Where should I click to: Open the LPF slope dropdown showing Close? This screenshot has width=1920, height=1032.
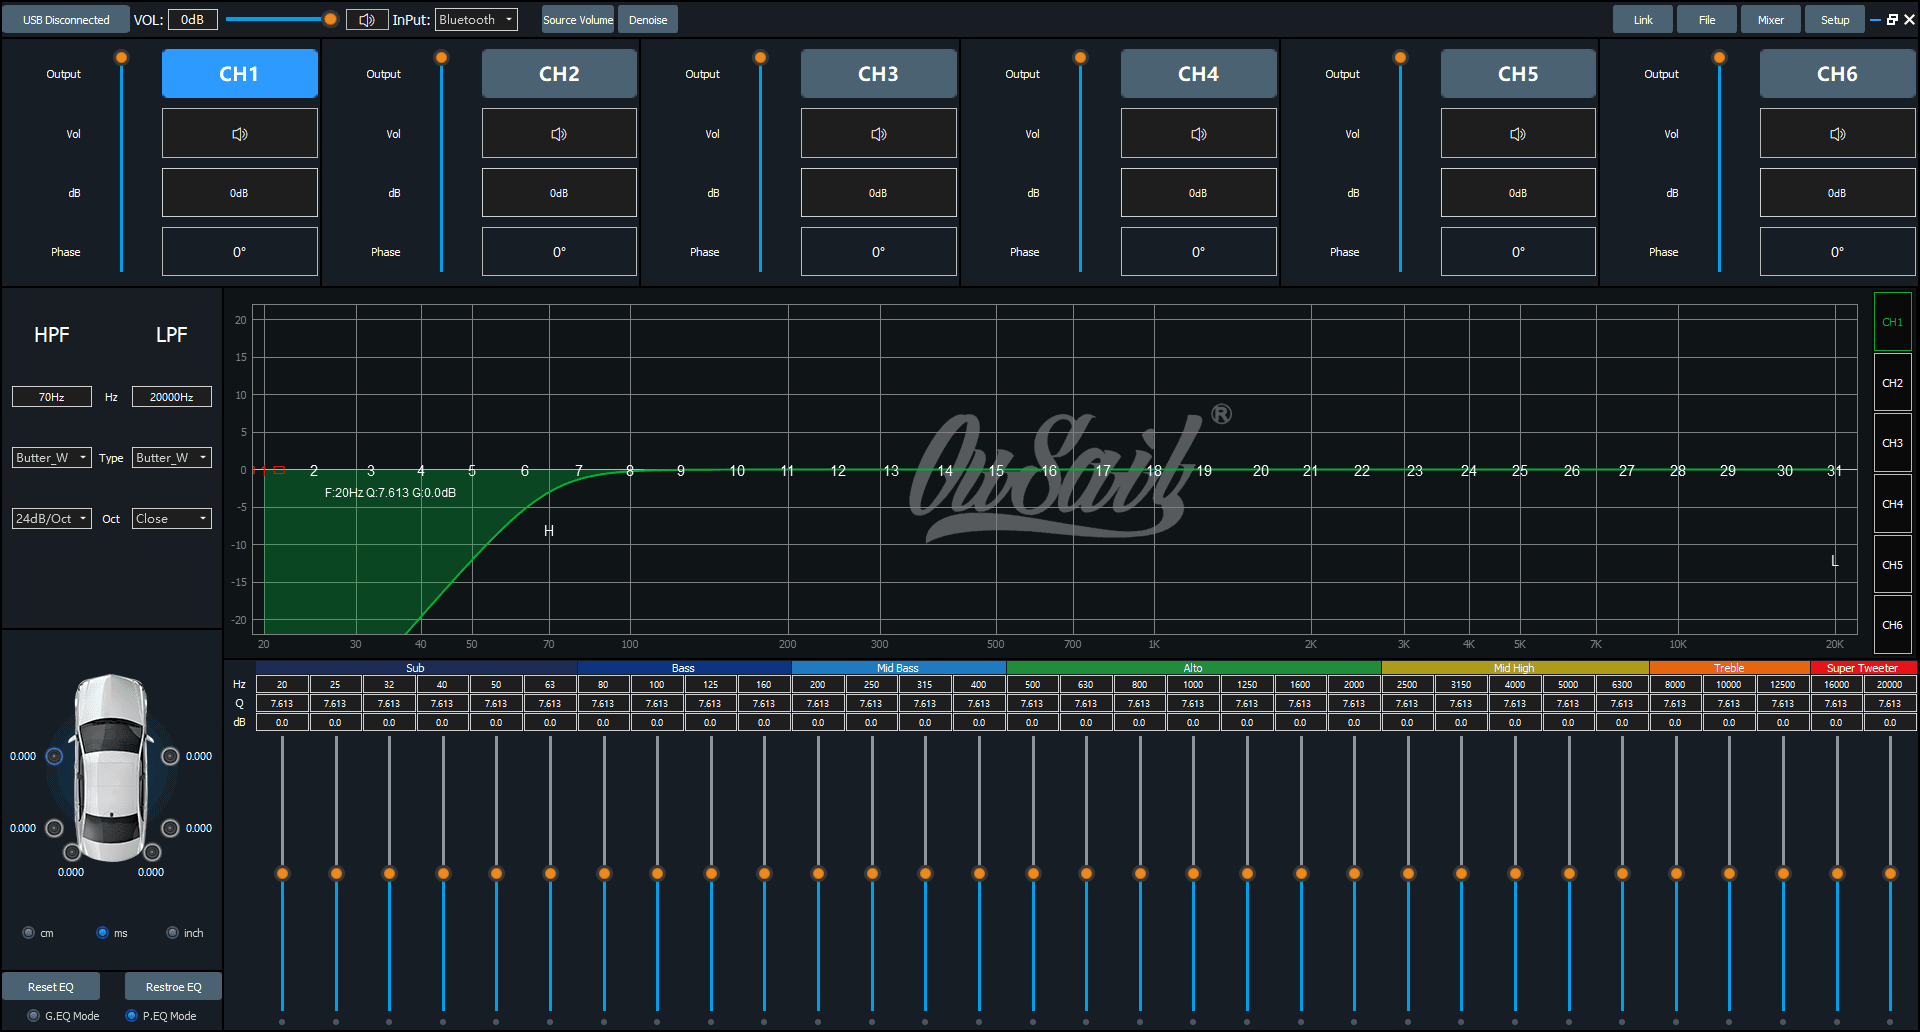pyautogui.click(x=172, y=519)
